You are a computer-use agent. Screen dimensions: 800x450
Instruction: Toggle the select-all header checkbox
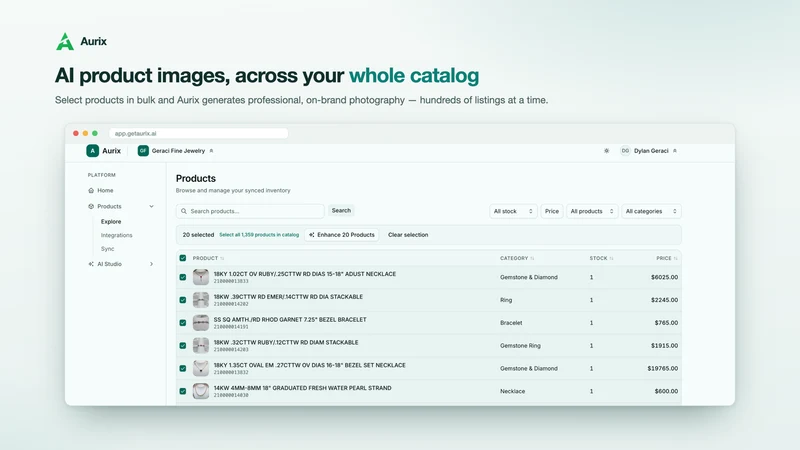click(183, 258)
